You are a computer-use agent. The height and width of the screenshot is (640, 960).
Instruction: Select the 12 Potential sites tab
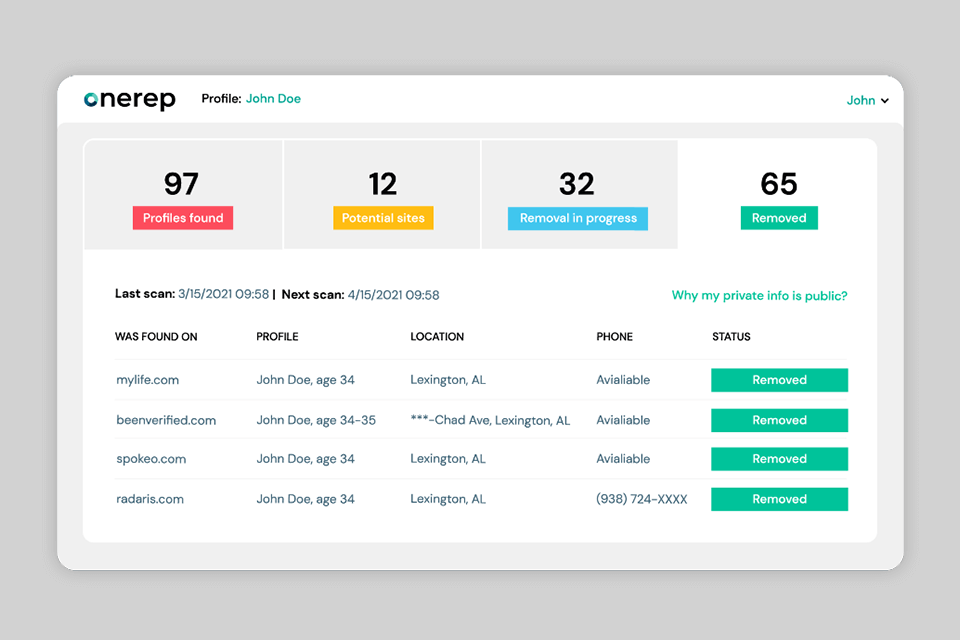382,195
